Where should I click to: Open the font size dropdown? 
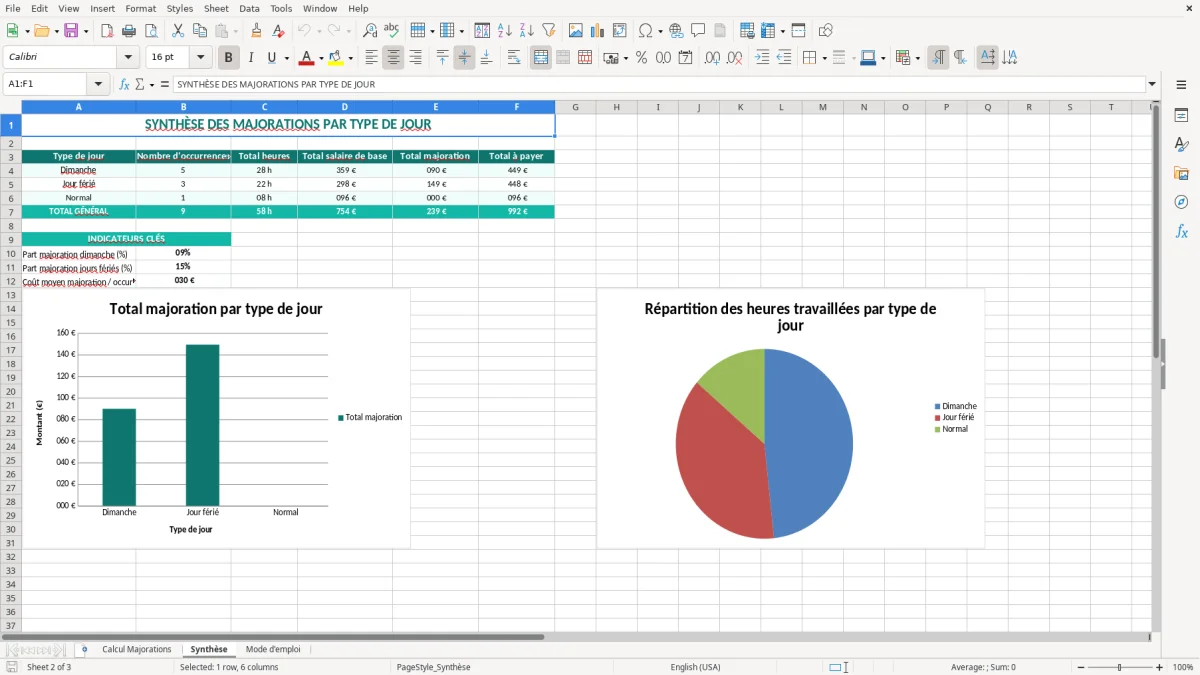201,58
